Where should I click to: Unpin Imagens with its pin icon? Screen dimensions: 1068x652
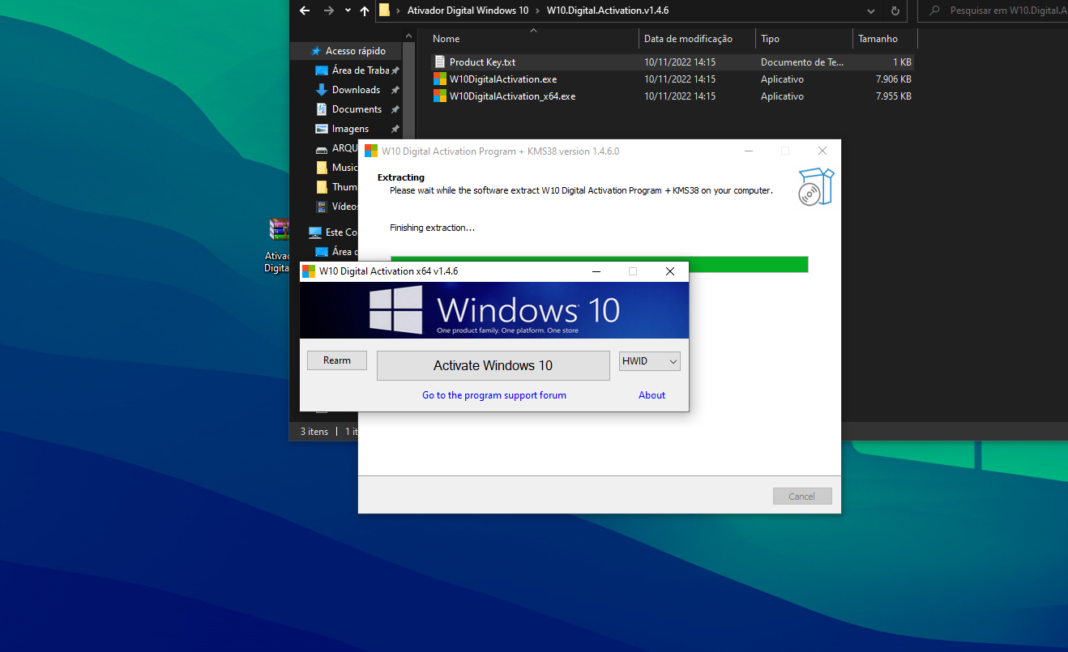(395, 129)
